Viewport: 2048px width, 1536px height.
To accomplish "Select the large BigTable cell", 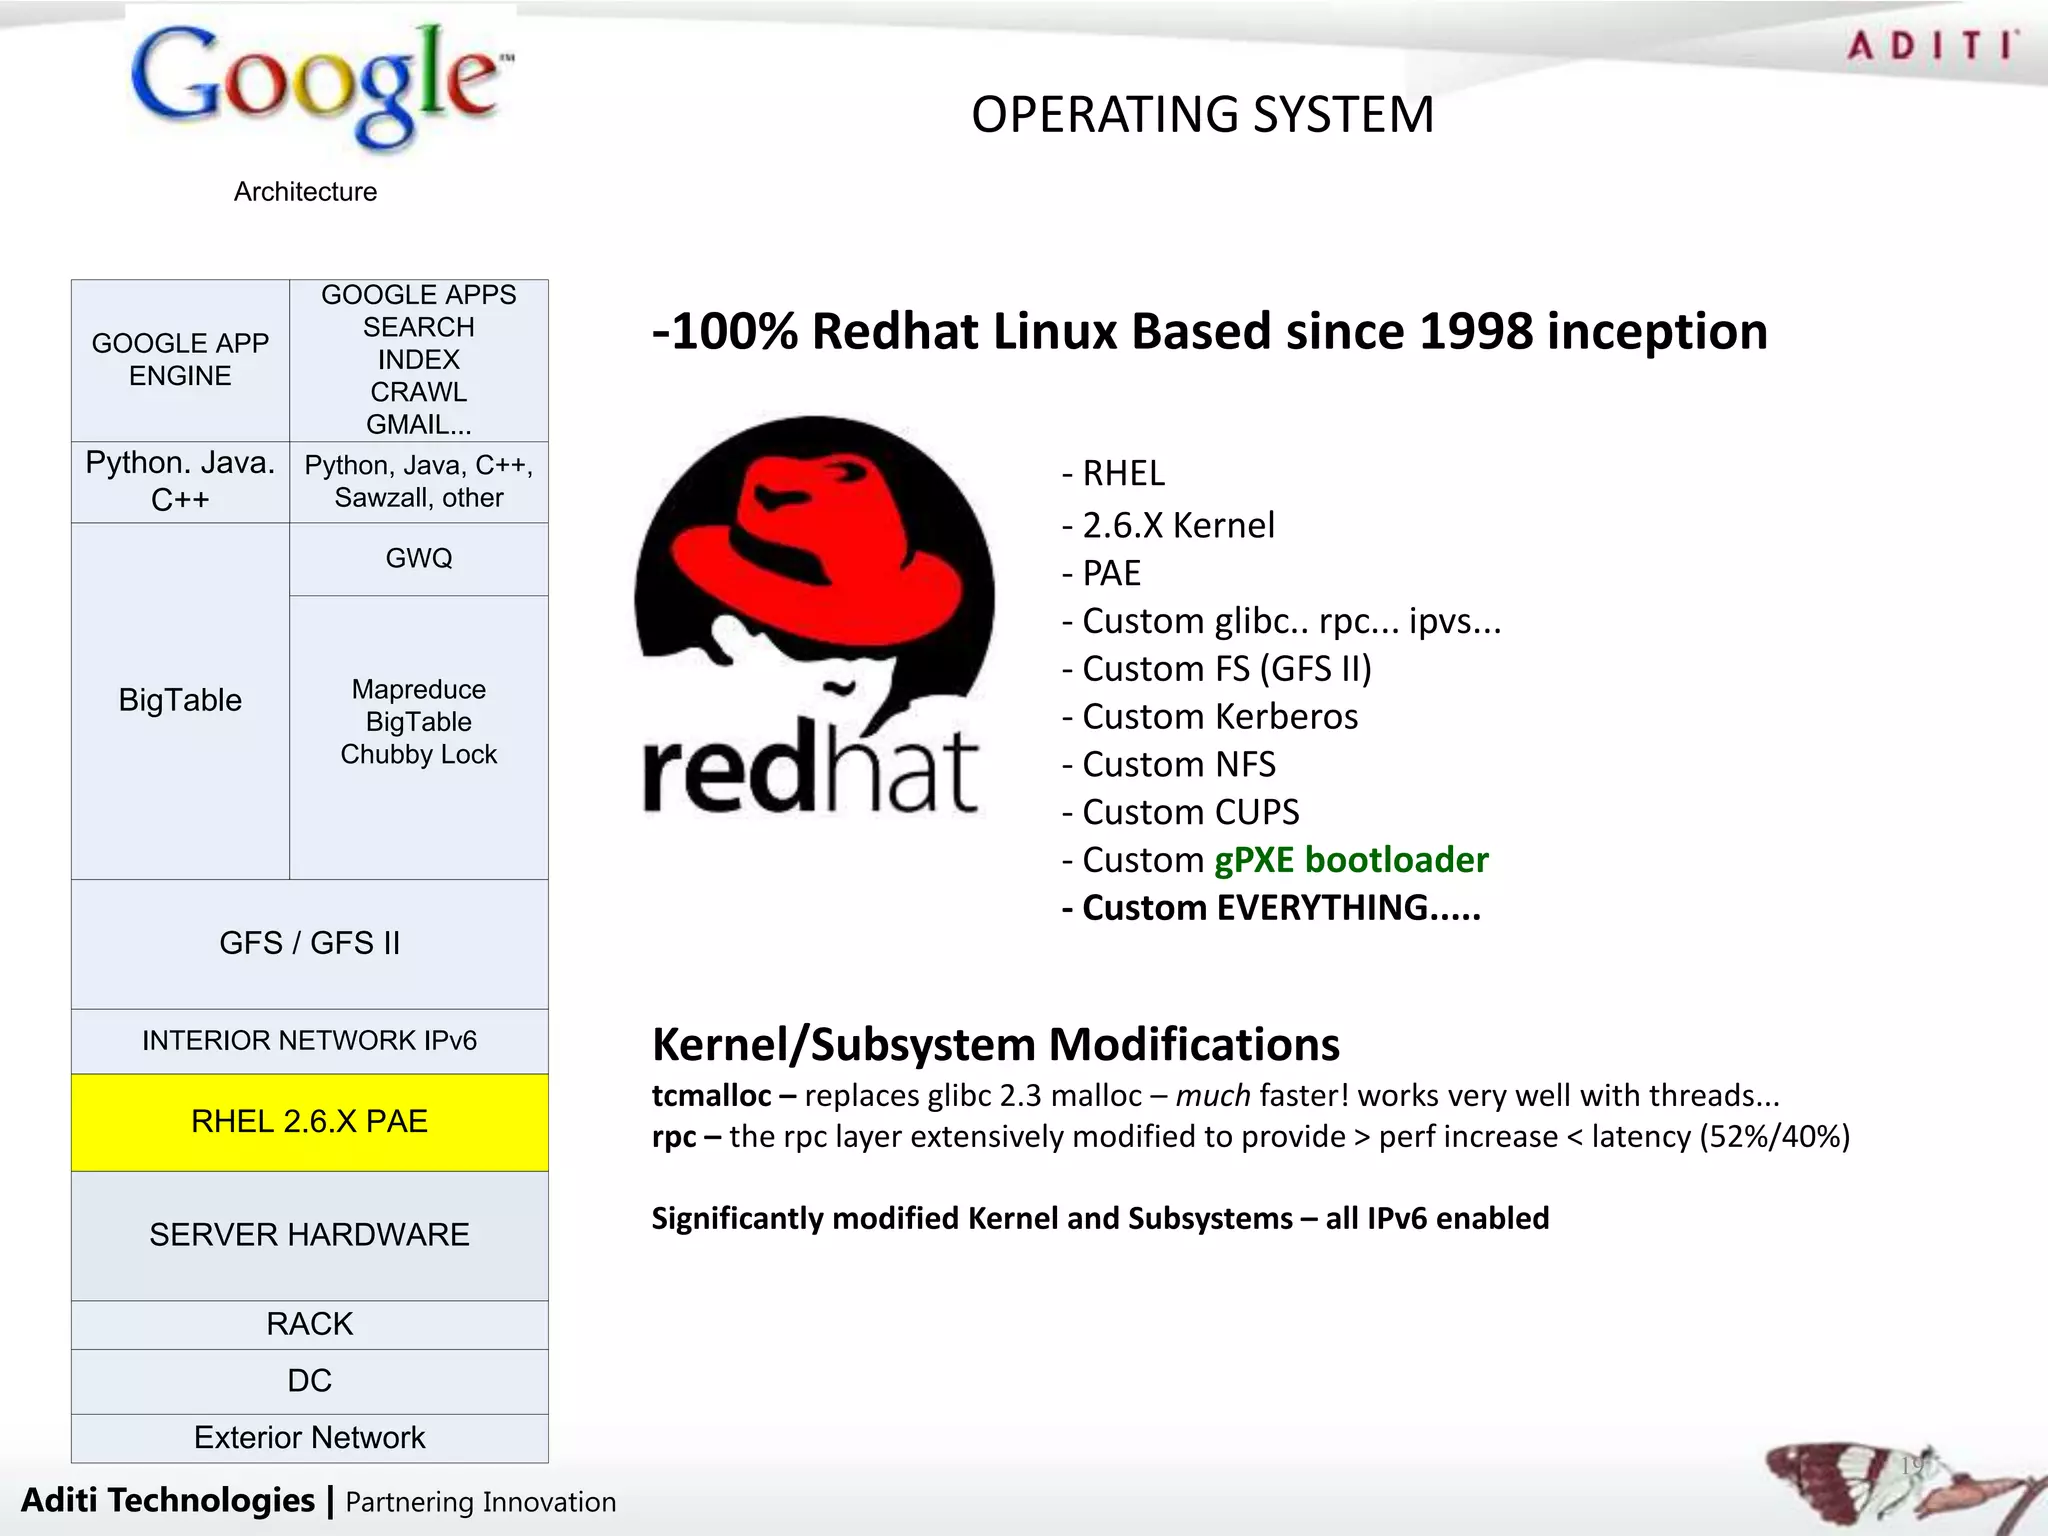I will coord(180,701).
